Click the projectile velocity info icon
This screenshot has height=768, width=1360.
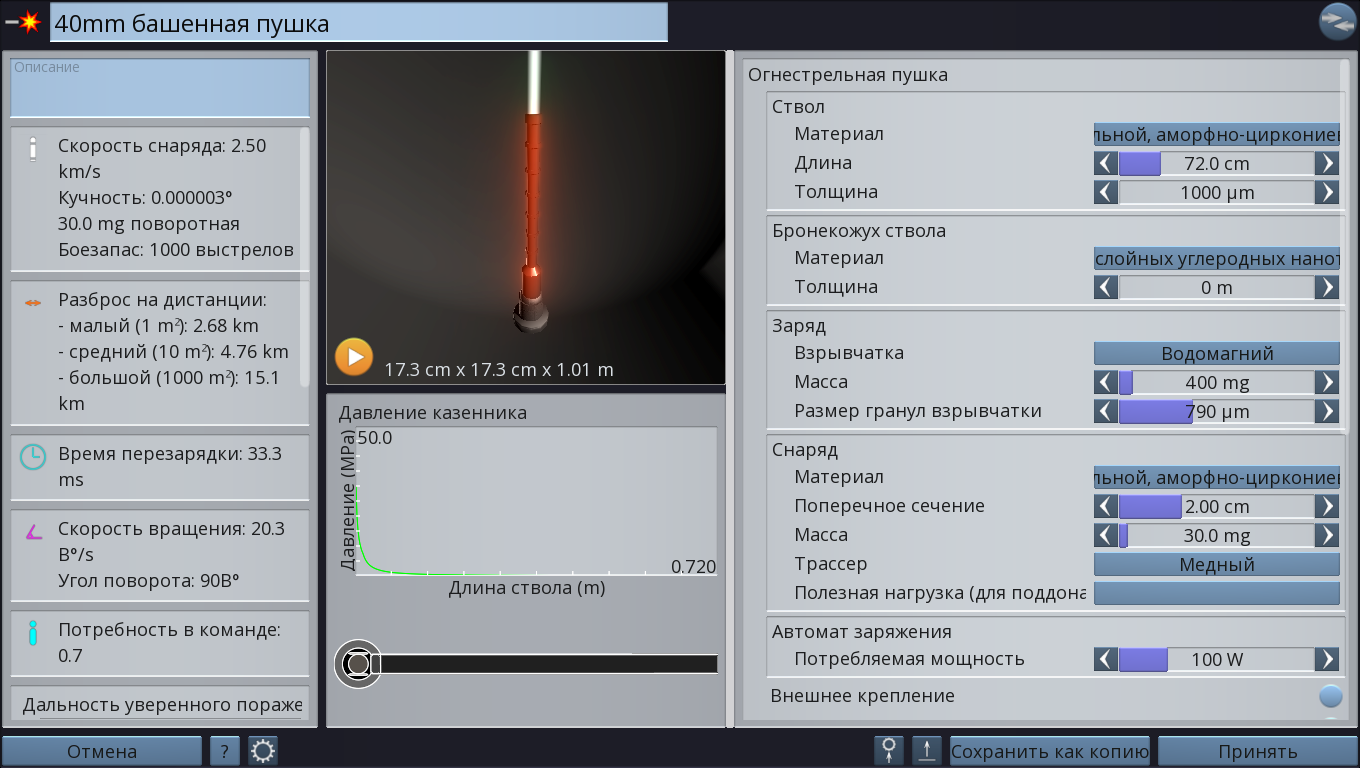click(x=33, y=148)
